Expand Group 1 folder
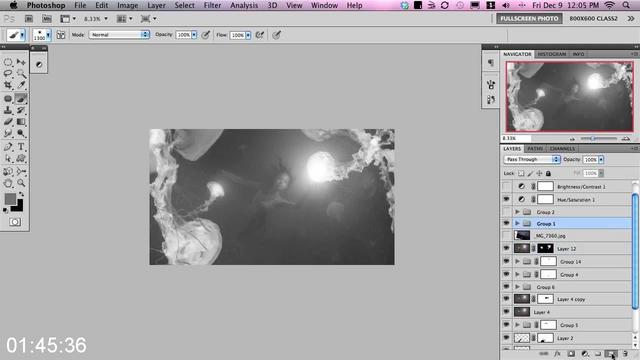640x360 pixels. [x=518, y=223]
